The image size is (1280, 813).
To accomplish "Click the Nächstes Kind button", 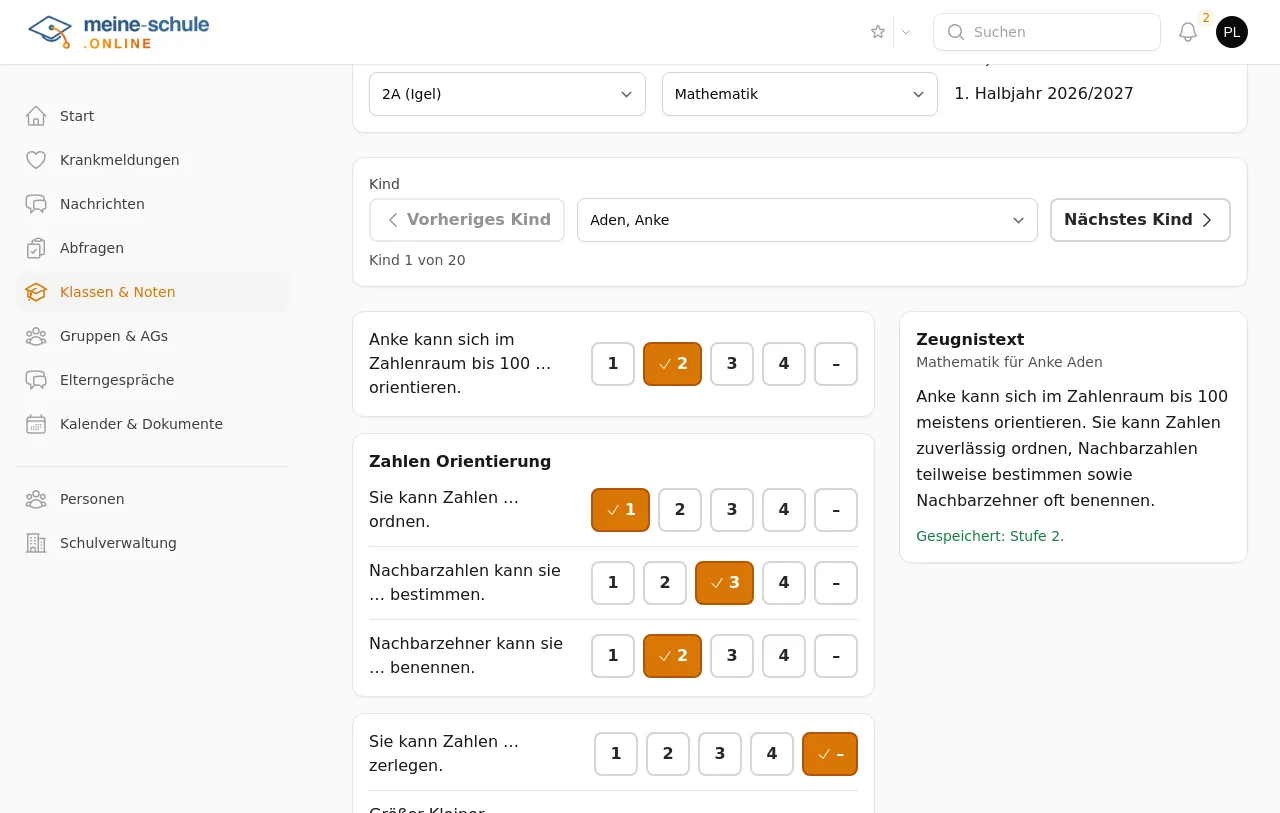I will coord(1140,220).
